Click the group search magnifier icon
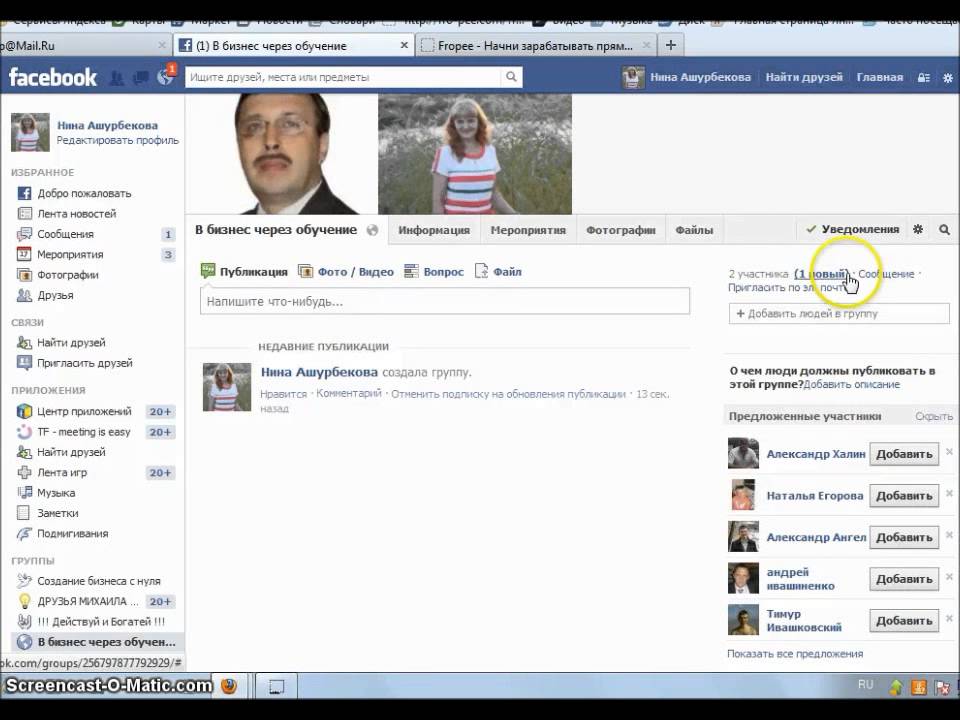This screenshot has width=960, height=720. 944,229
